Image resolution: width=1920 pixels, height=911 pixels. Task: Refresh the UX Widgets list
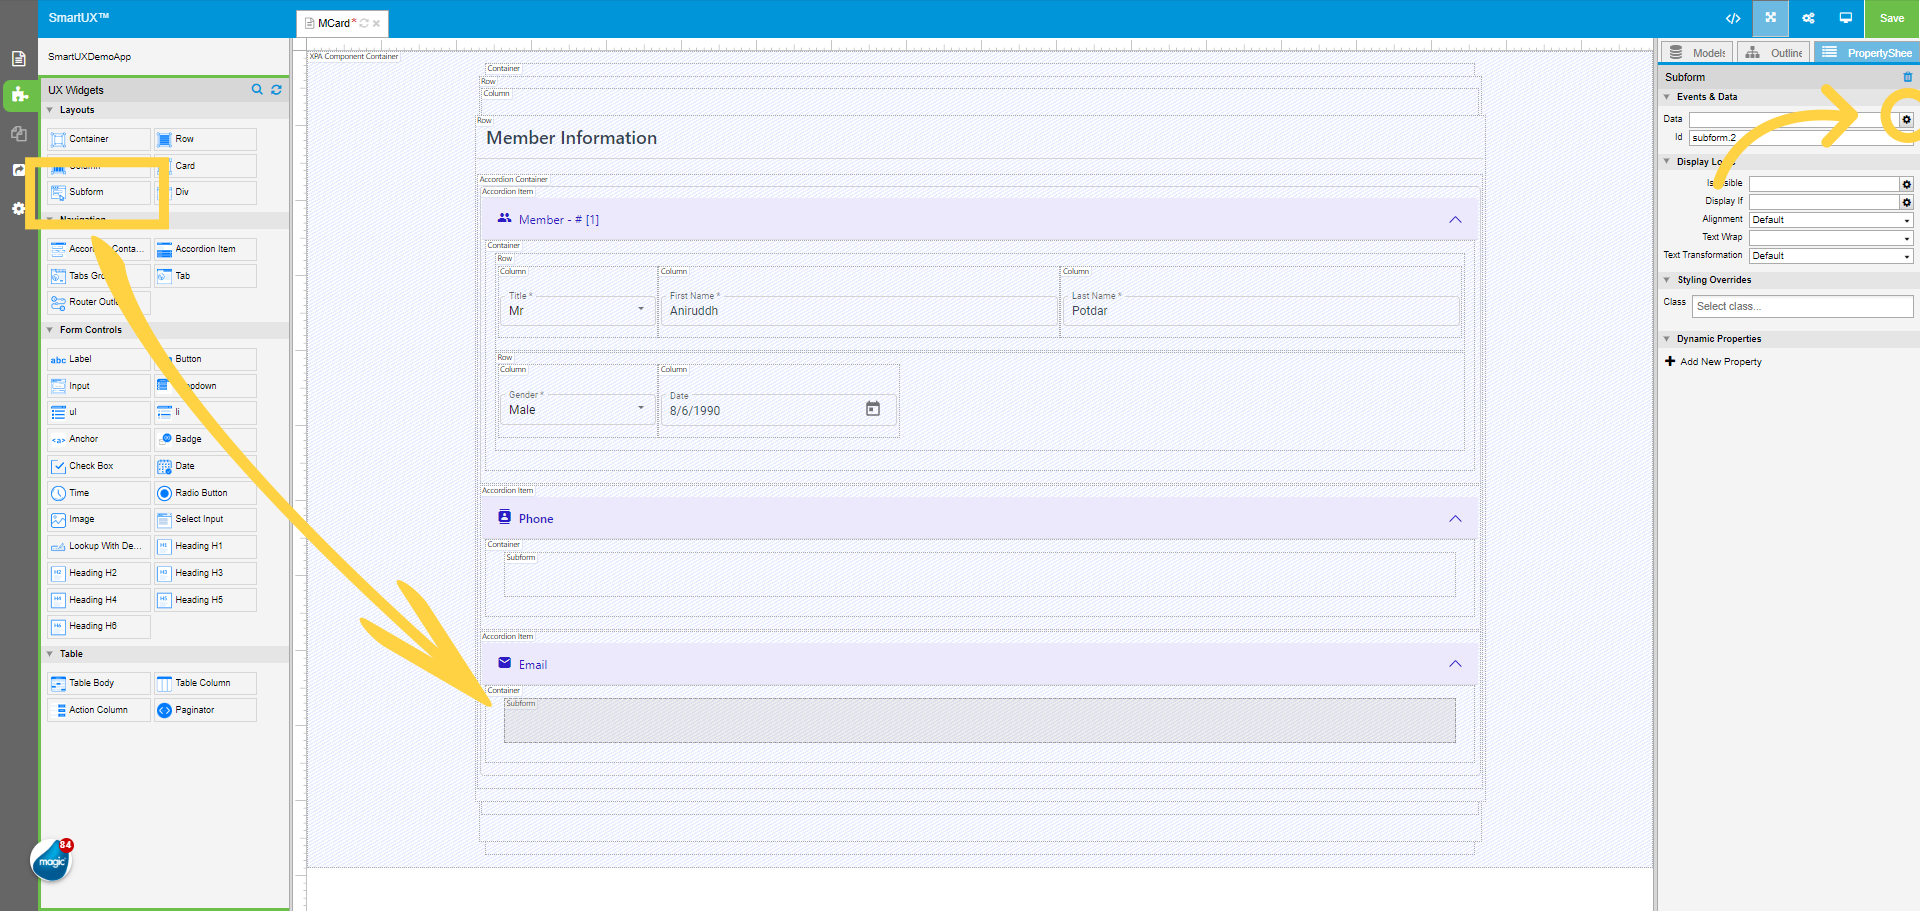(x=276, y=89)
